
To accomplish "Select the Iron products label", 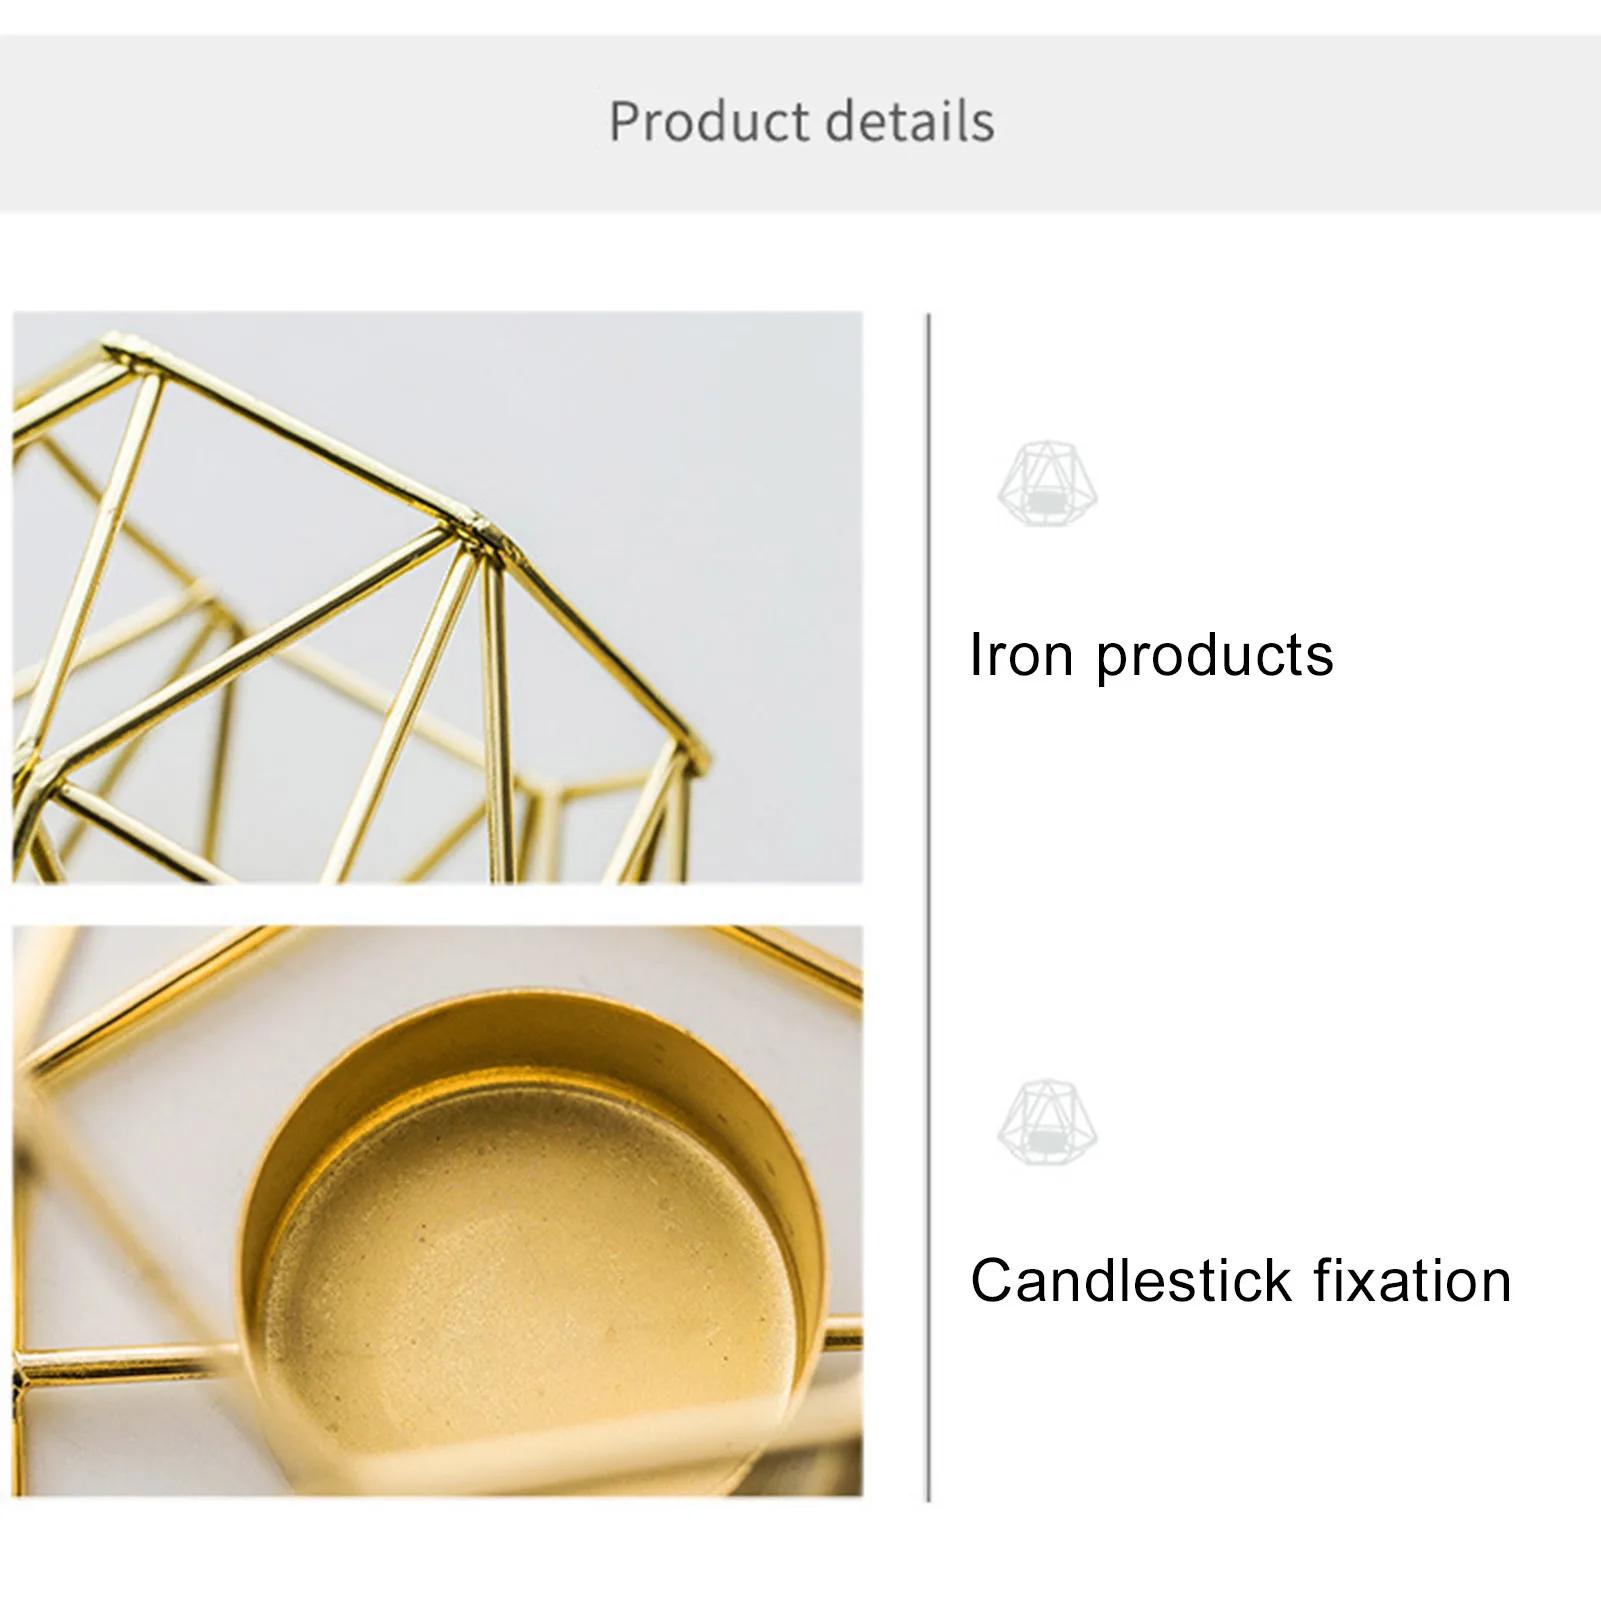I will point(1151,656).
